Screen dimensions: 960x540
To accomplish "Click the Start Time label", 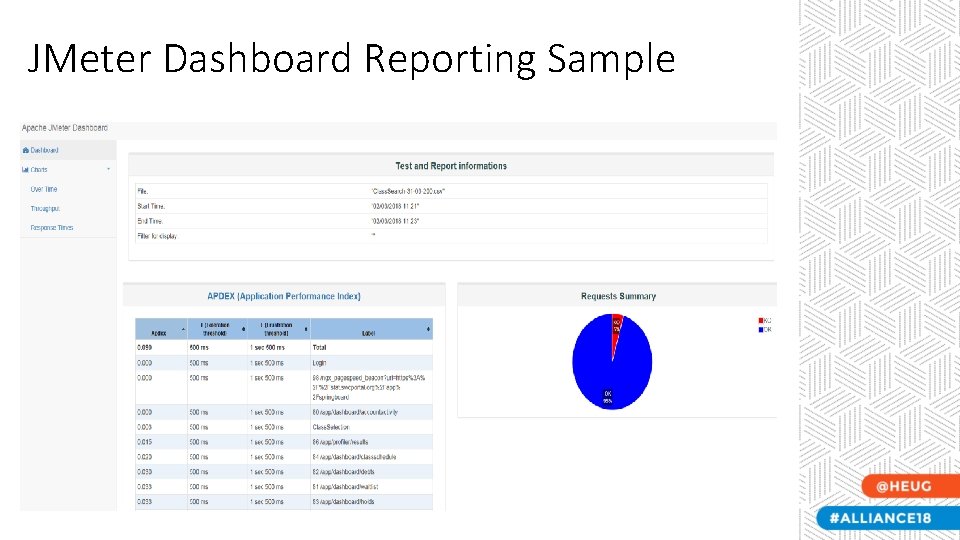I will [151, 206].
